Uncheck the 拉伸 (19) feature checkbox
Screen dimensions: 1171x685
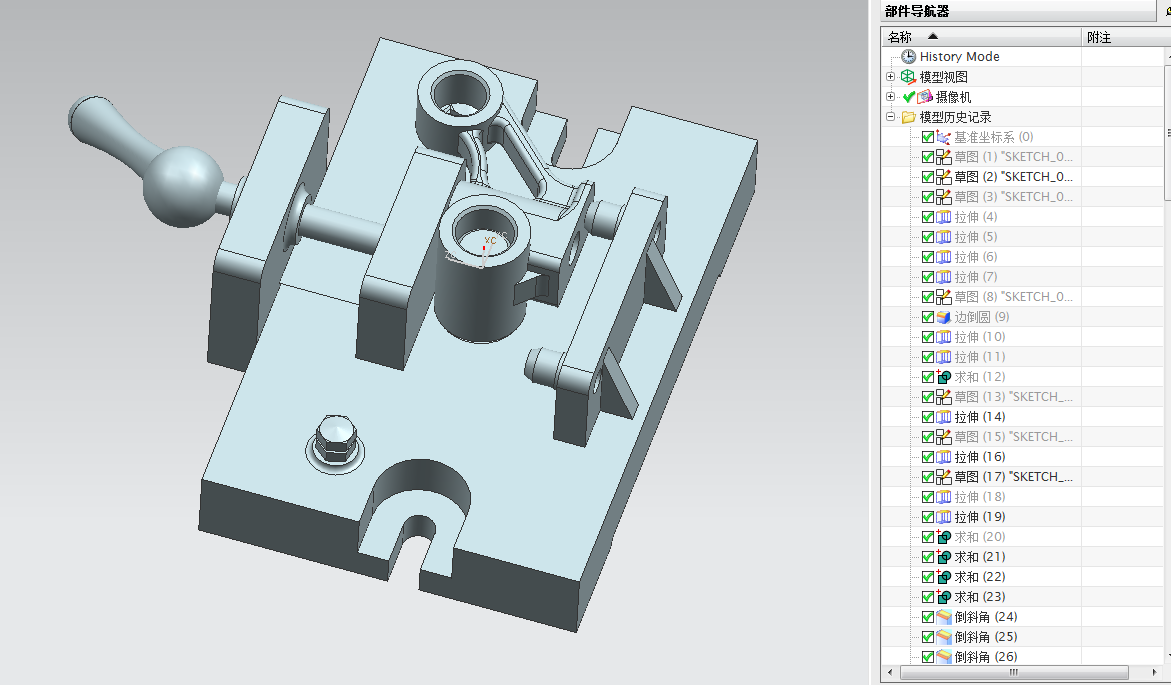[x=928, y=517]
